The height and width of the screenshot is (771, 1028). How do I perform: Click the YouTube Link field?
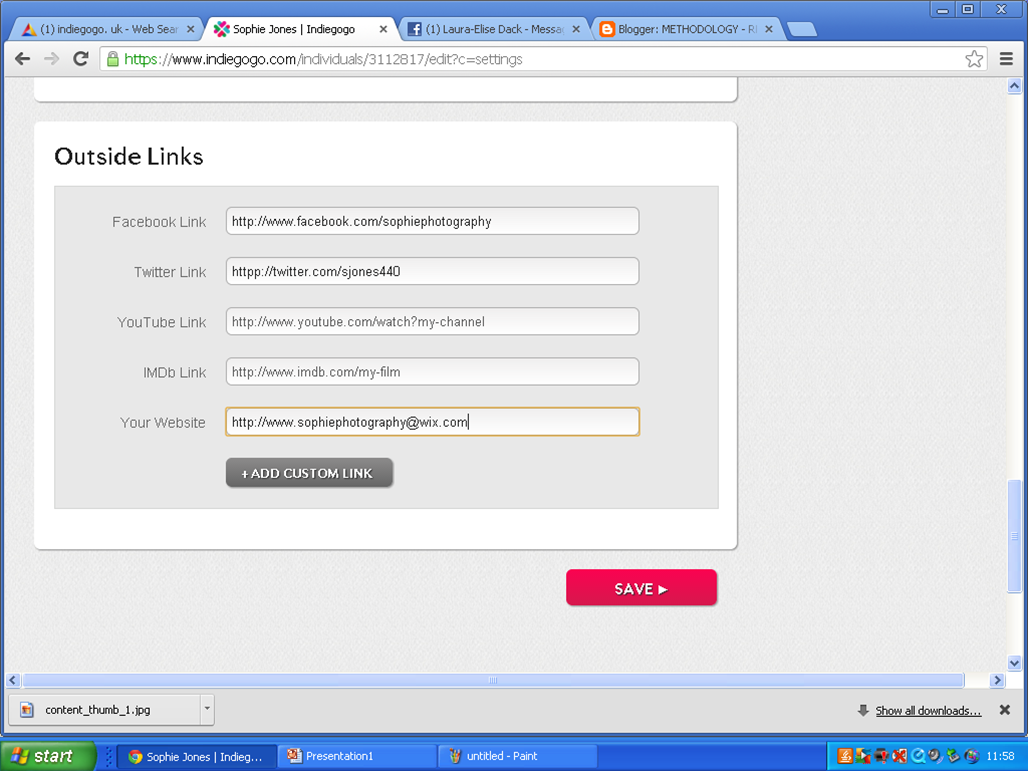coord(432,321)
